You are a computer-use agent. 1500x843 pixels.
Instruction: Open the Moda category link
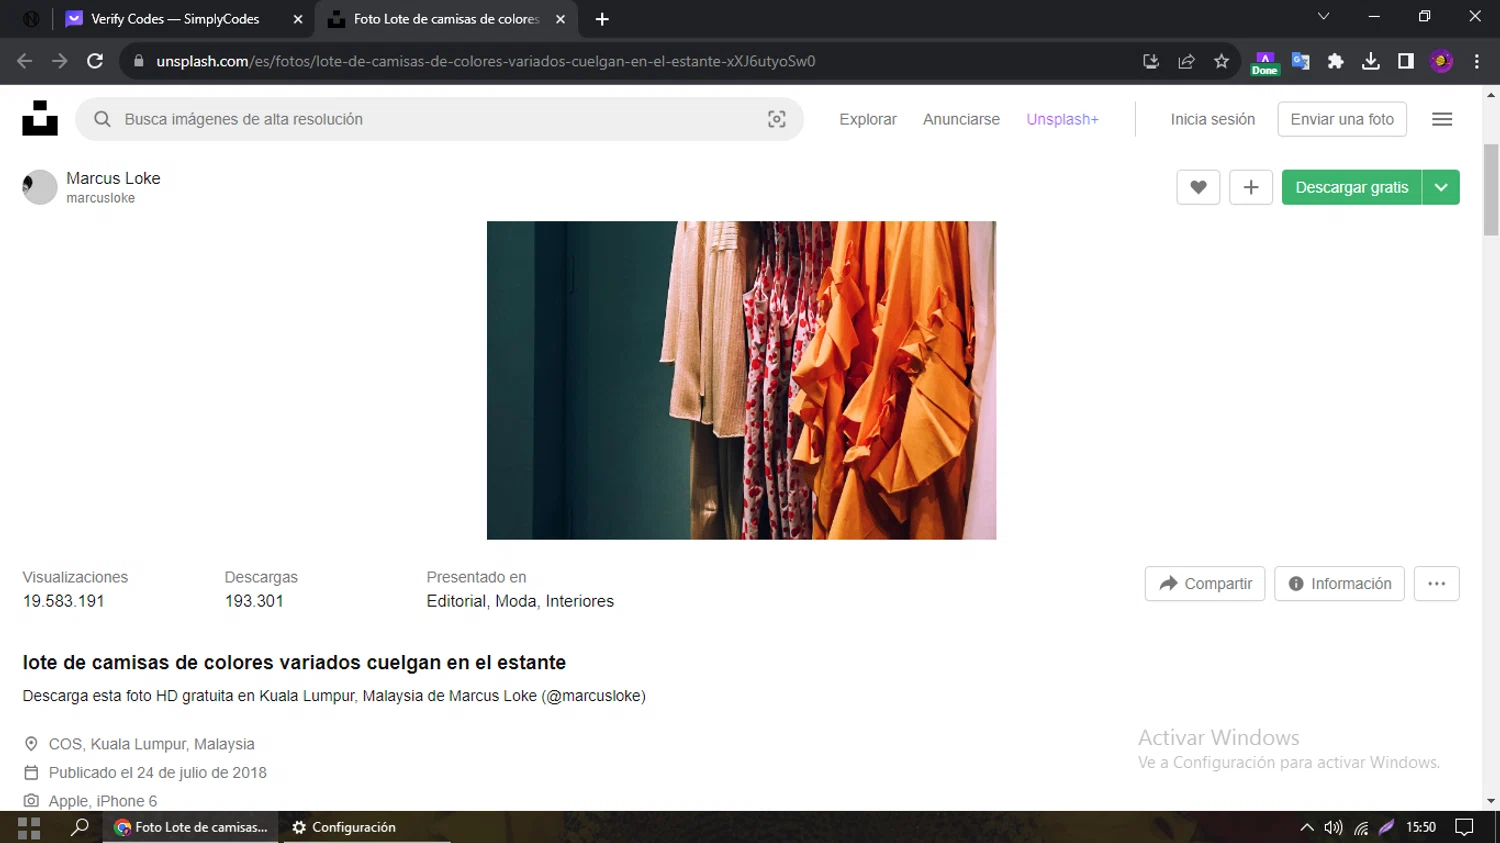pyautogui.click(x=516, y=601)
